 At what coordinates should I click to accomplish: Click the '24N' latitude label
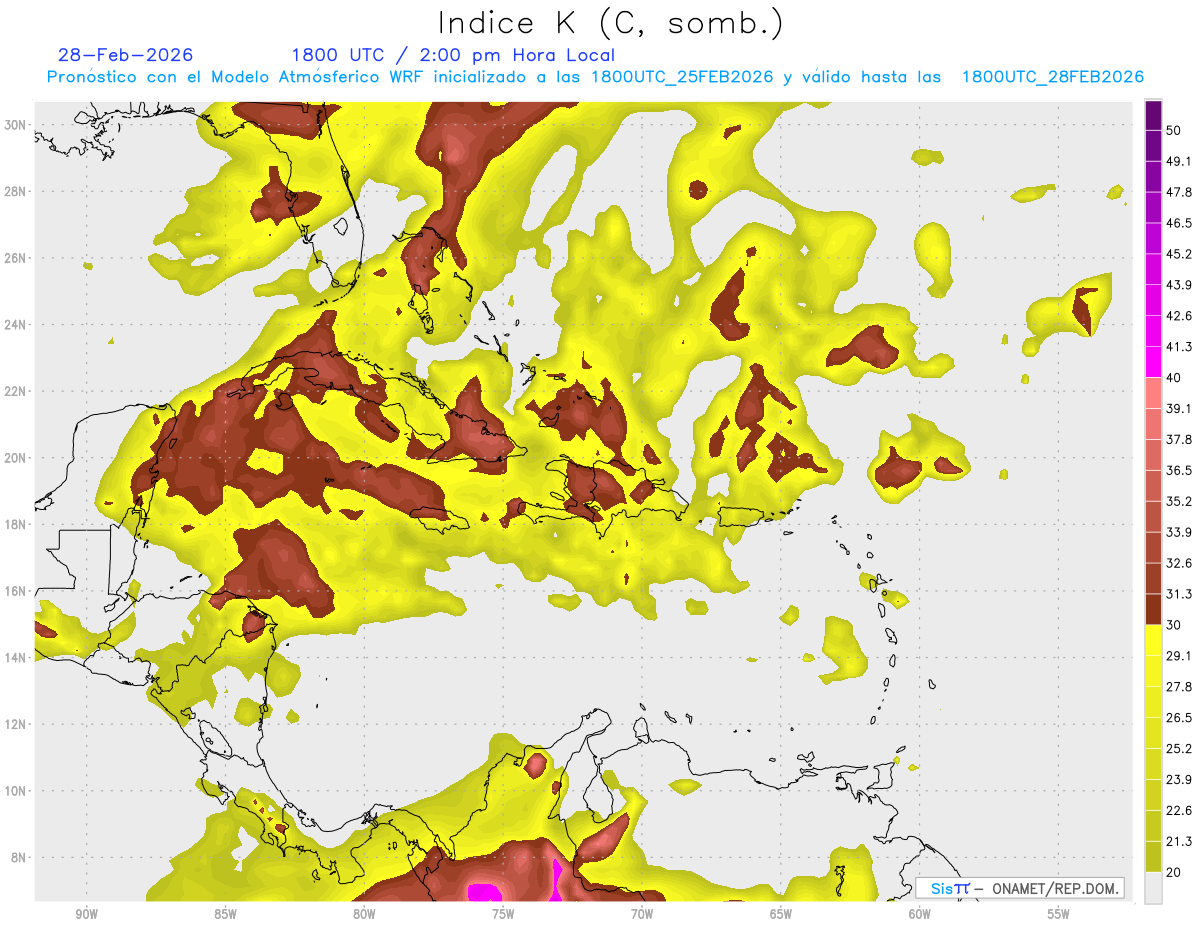(x=16, y=325)
